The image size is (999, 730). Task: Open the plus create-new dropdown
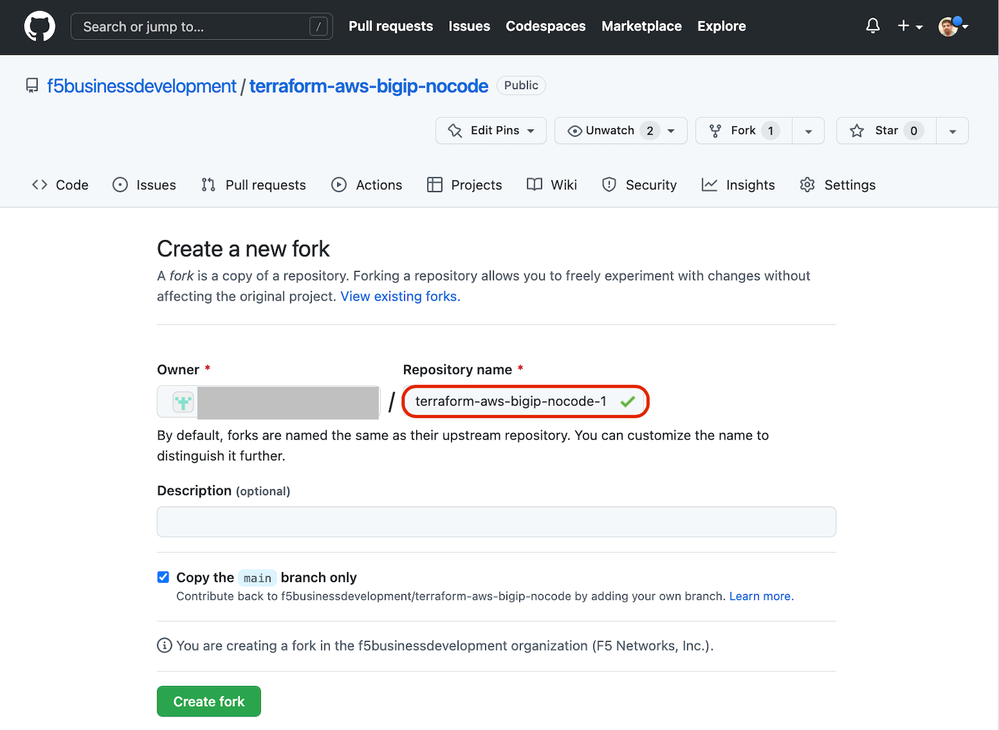[x=909, y=27]
